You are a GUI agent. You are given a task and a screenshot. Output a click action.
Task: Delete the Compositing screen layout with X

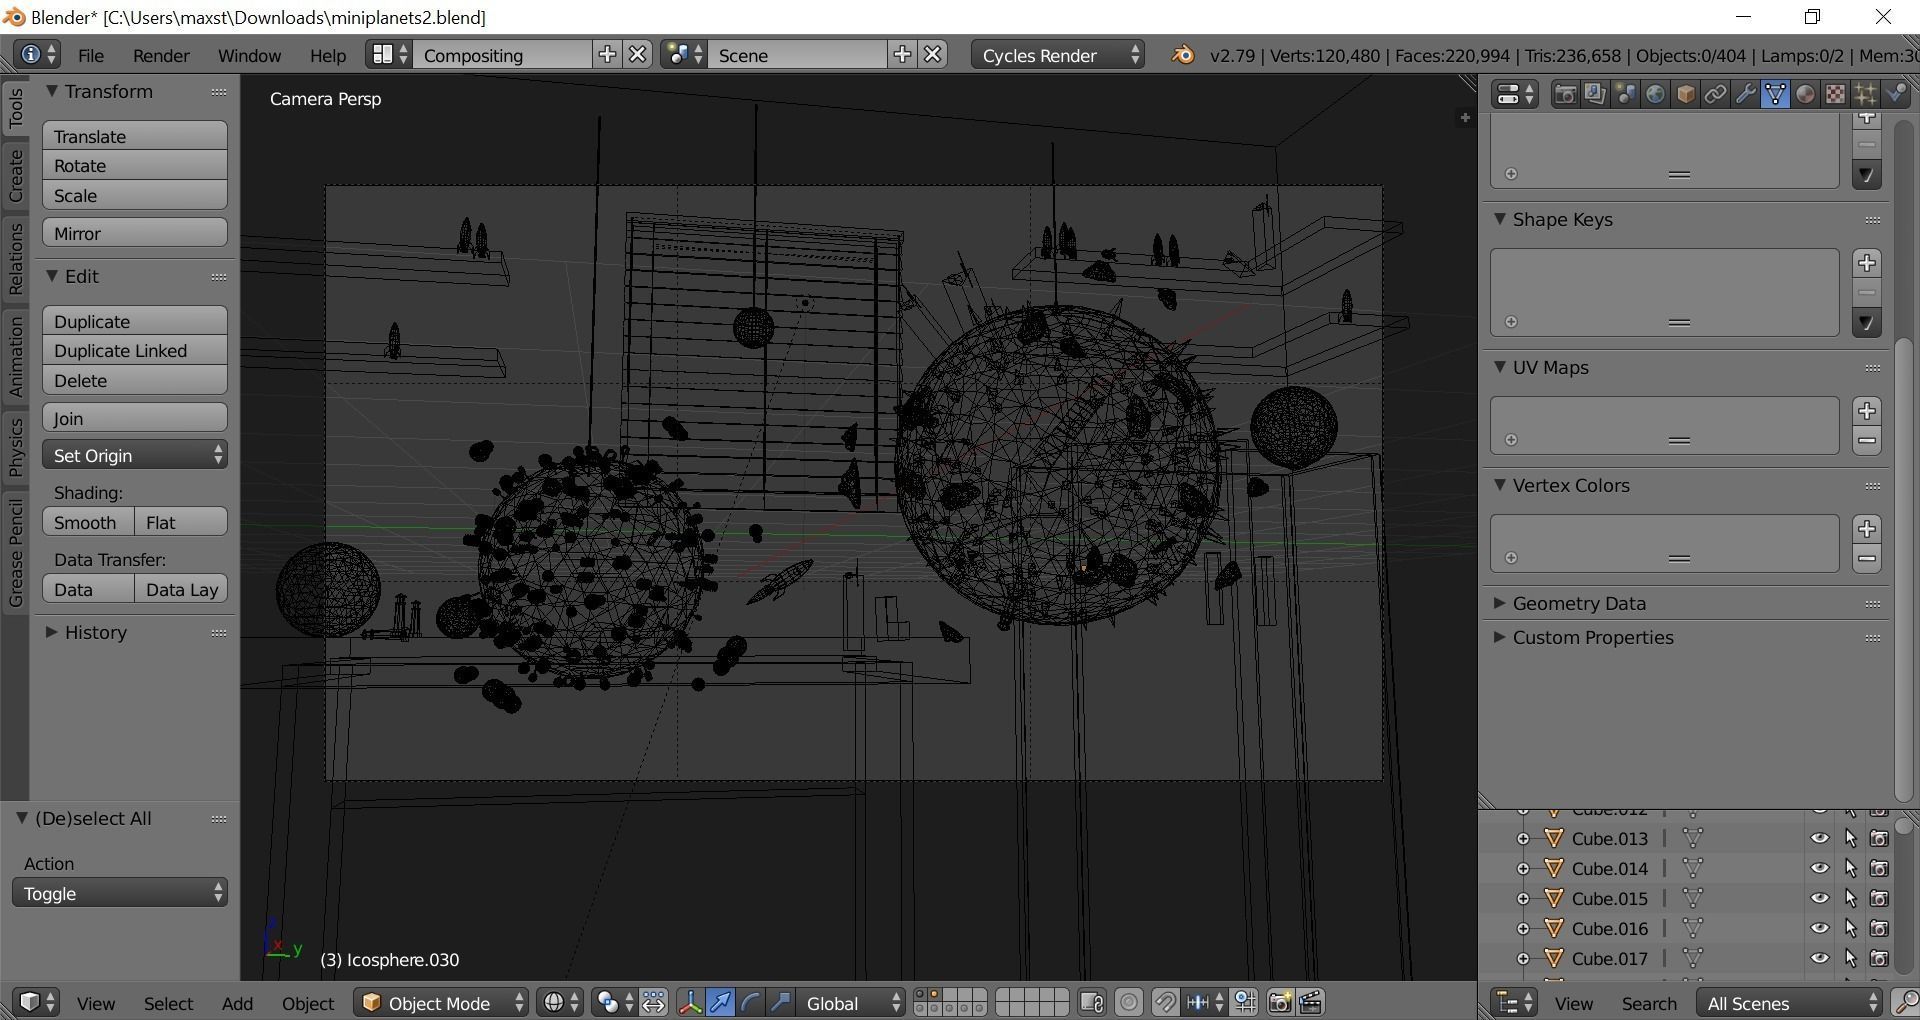click(x=637, y=55)
